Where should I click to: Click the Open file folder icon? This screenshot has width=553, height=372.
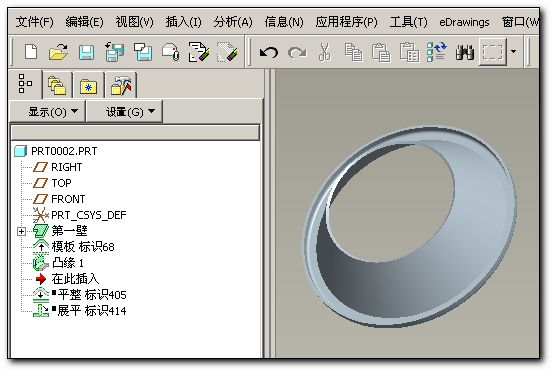59,52
